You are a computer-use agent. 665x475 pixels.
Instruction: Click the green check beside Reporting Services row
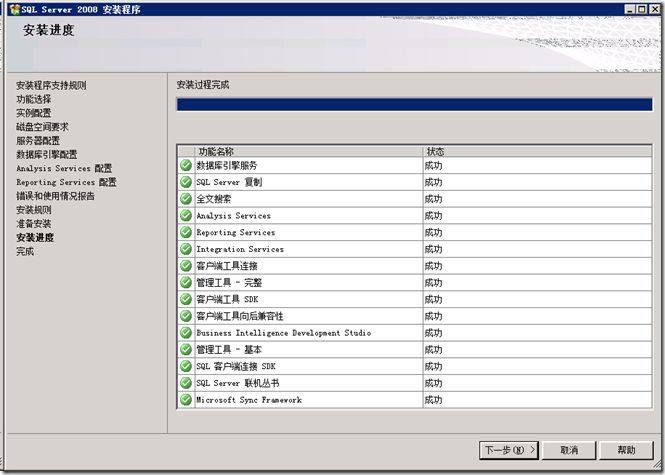point(186,232)
